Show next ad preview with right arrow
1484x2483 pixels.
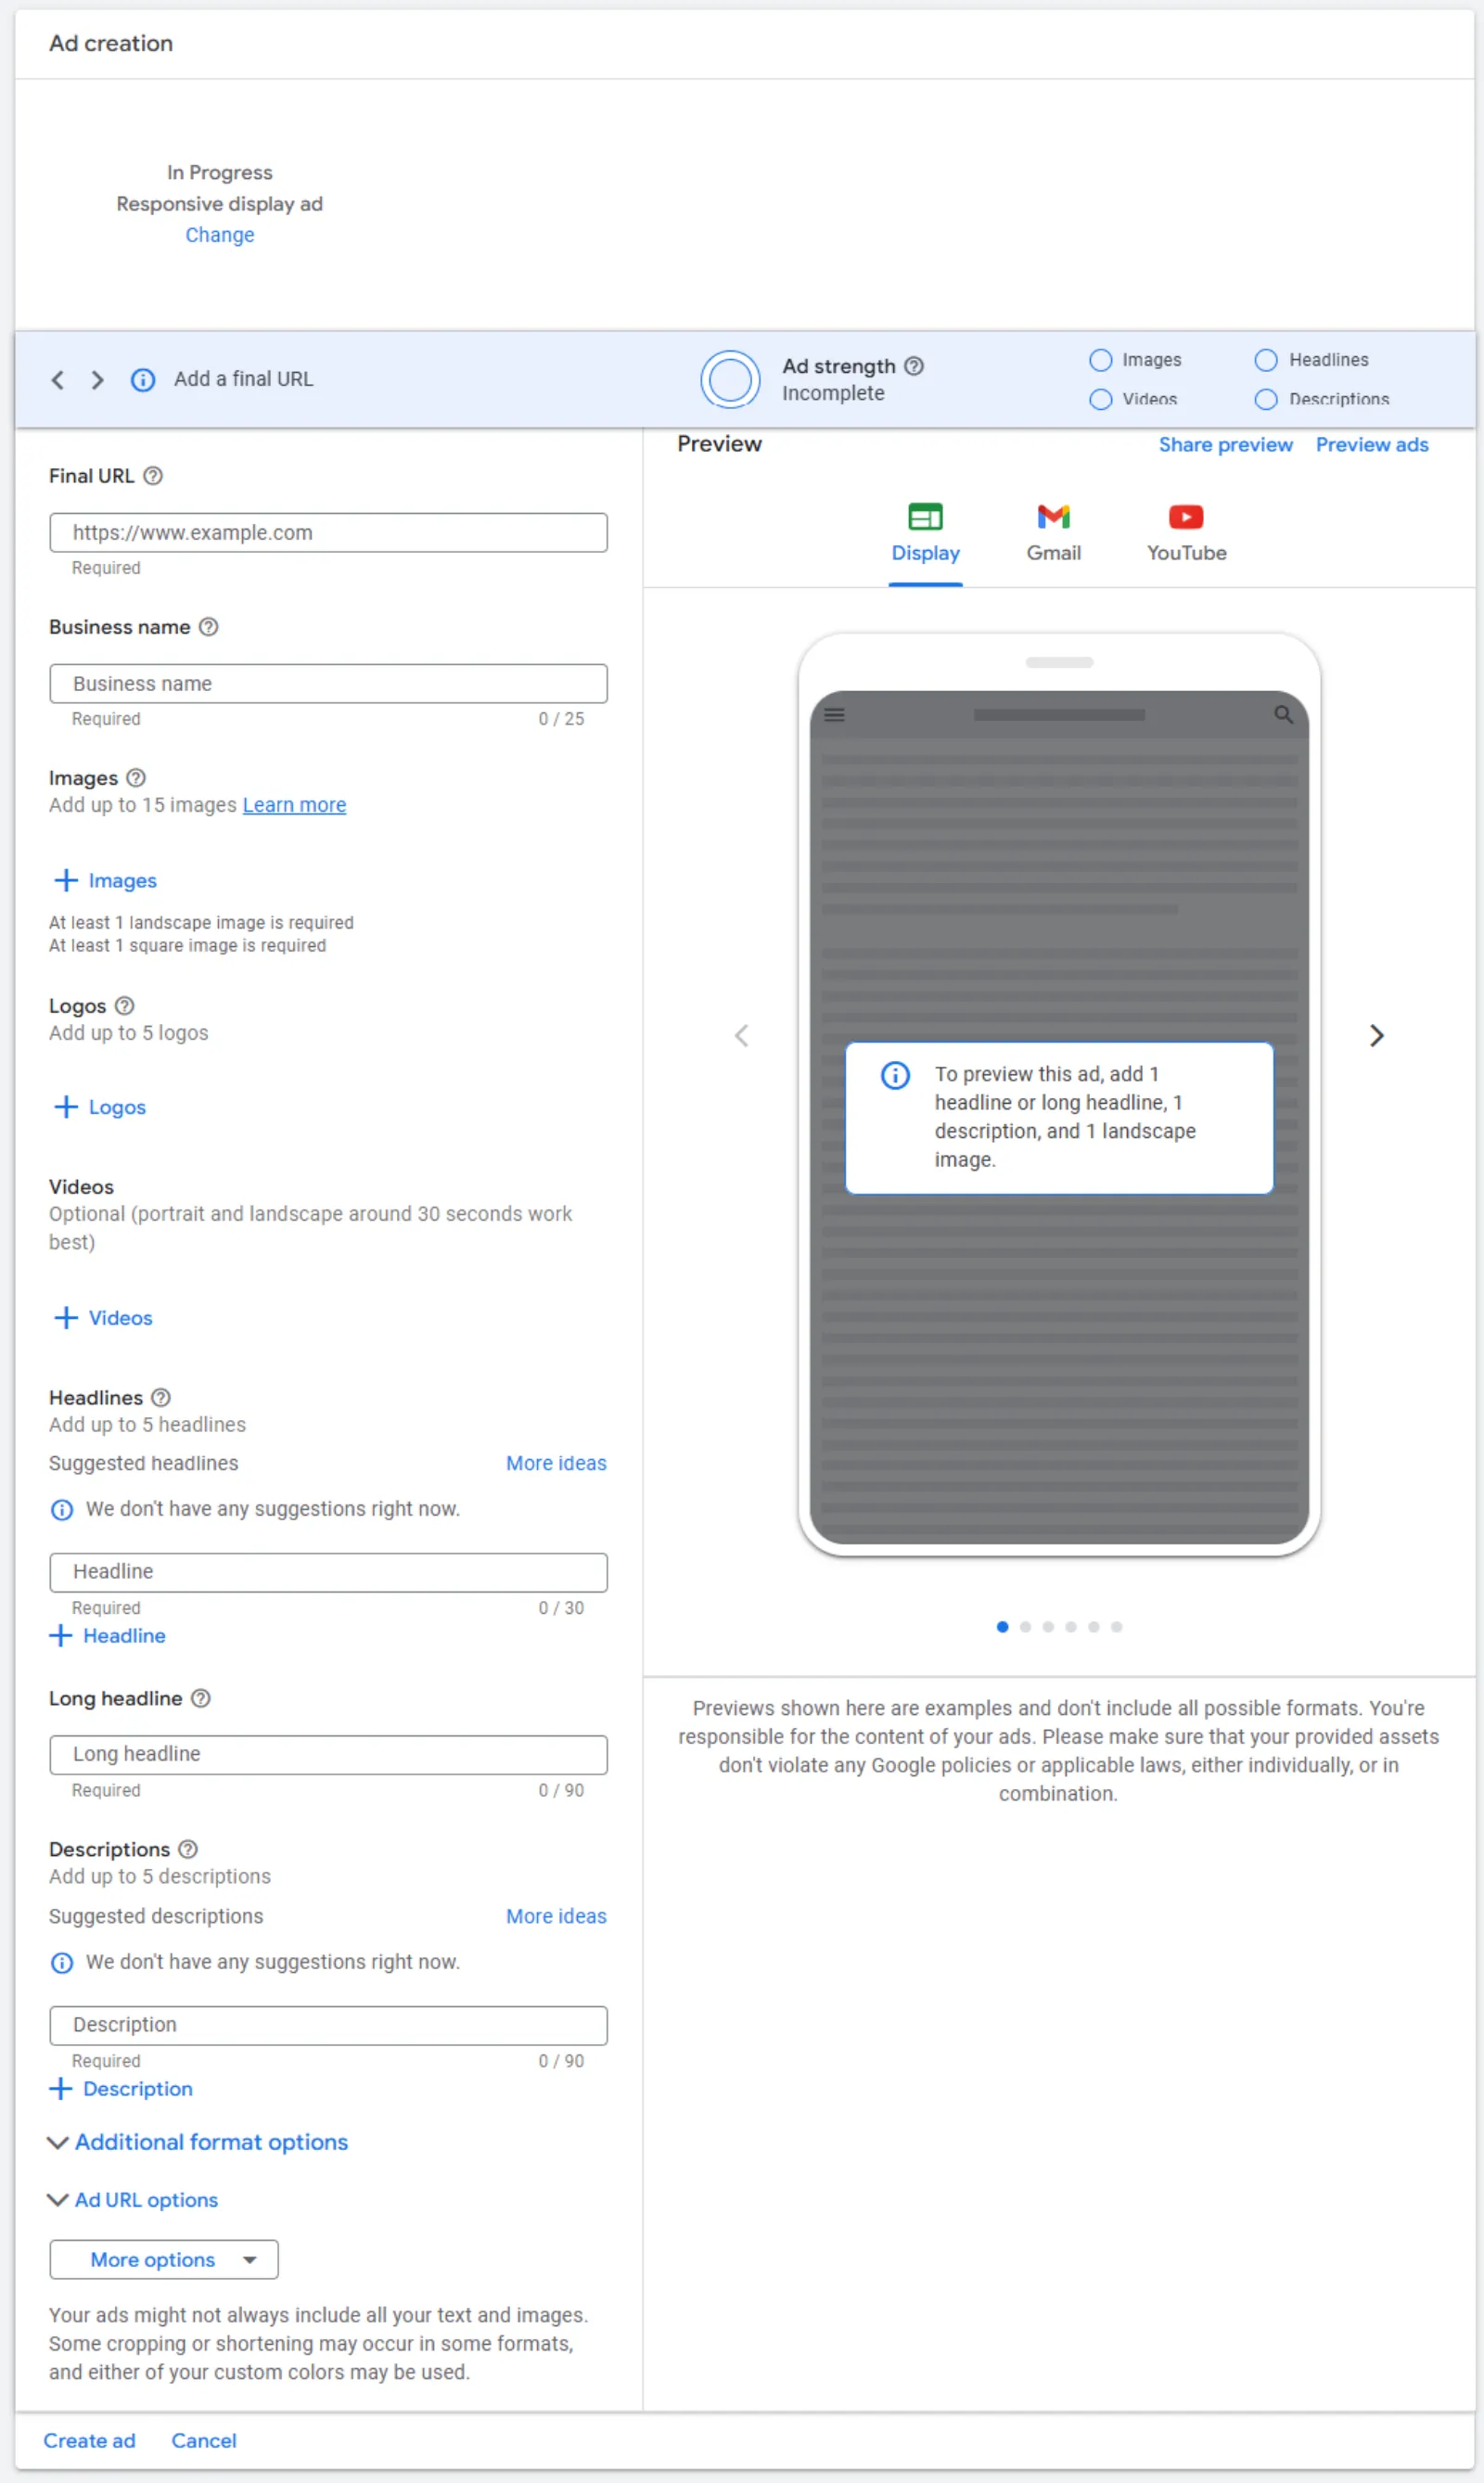pos(1377,1036)
